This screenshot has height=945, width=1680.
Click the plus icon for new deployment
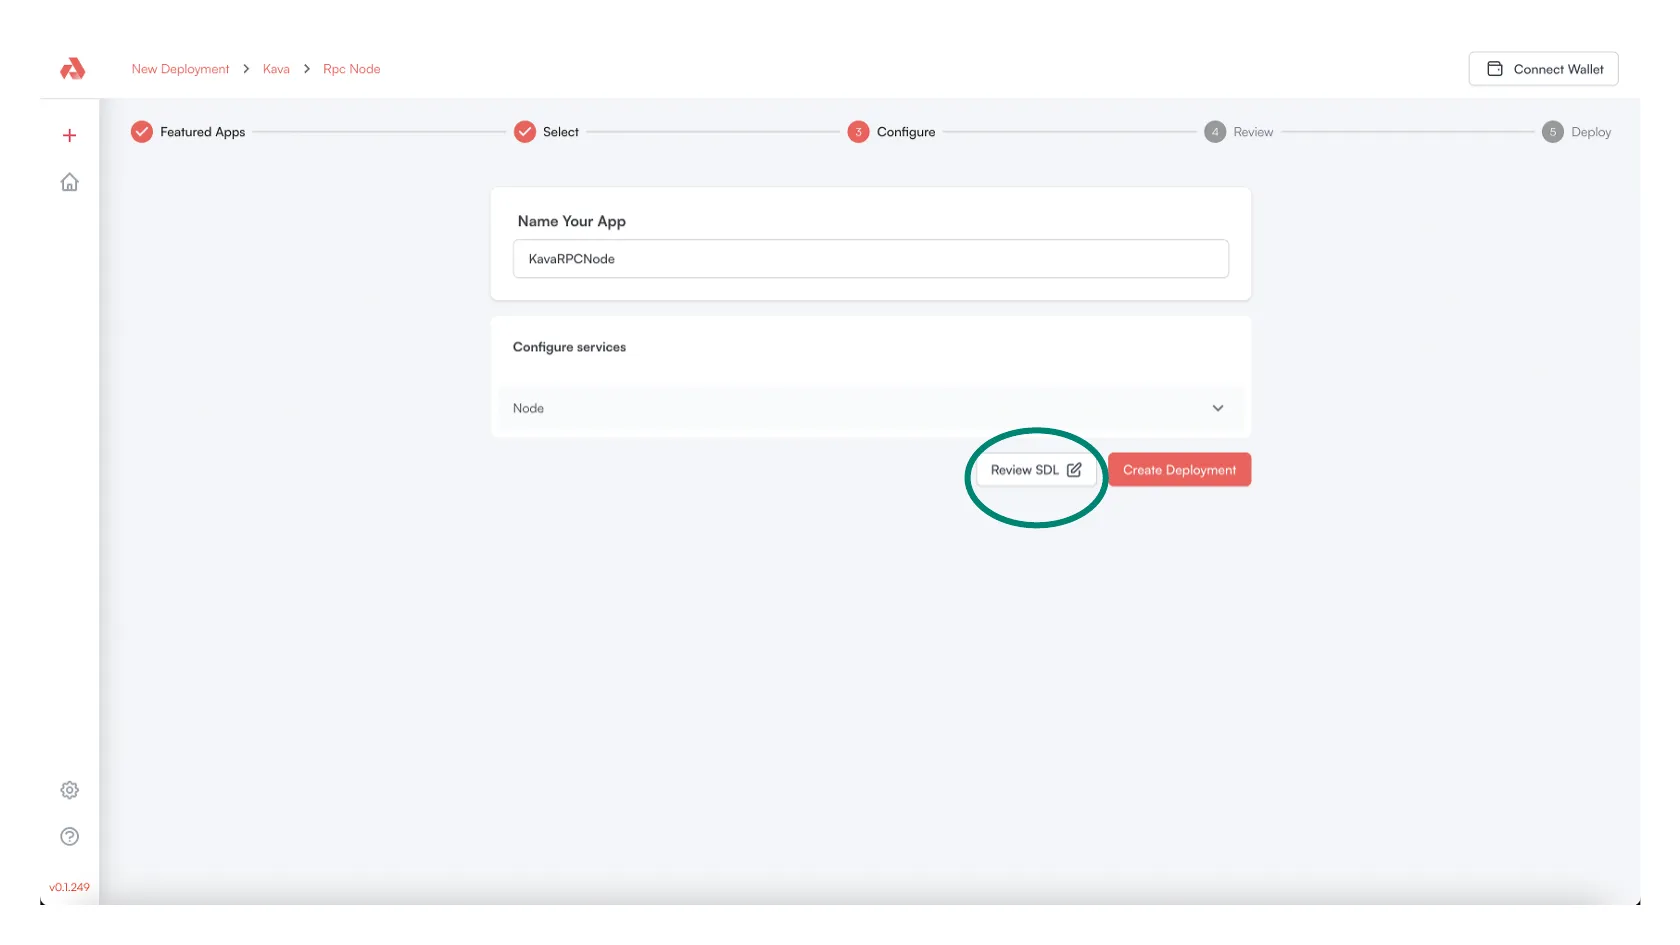tap(69, 136)
